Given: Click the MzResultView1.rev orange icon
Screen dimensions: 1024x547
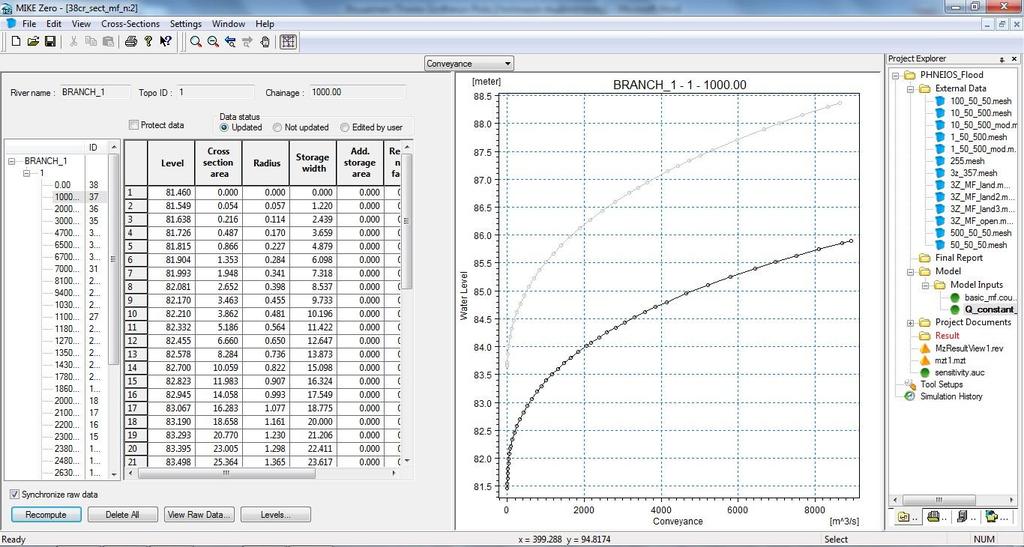Looking at the screenshot, I should (x=925, y=349).
